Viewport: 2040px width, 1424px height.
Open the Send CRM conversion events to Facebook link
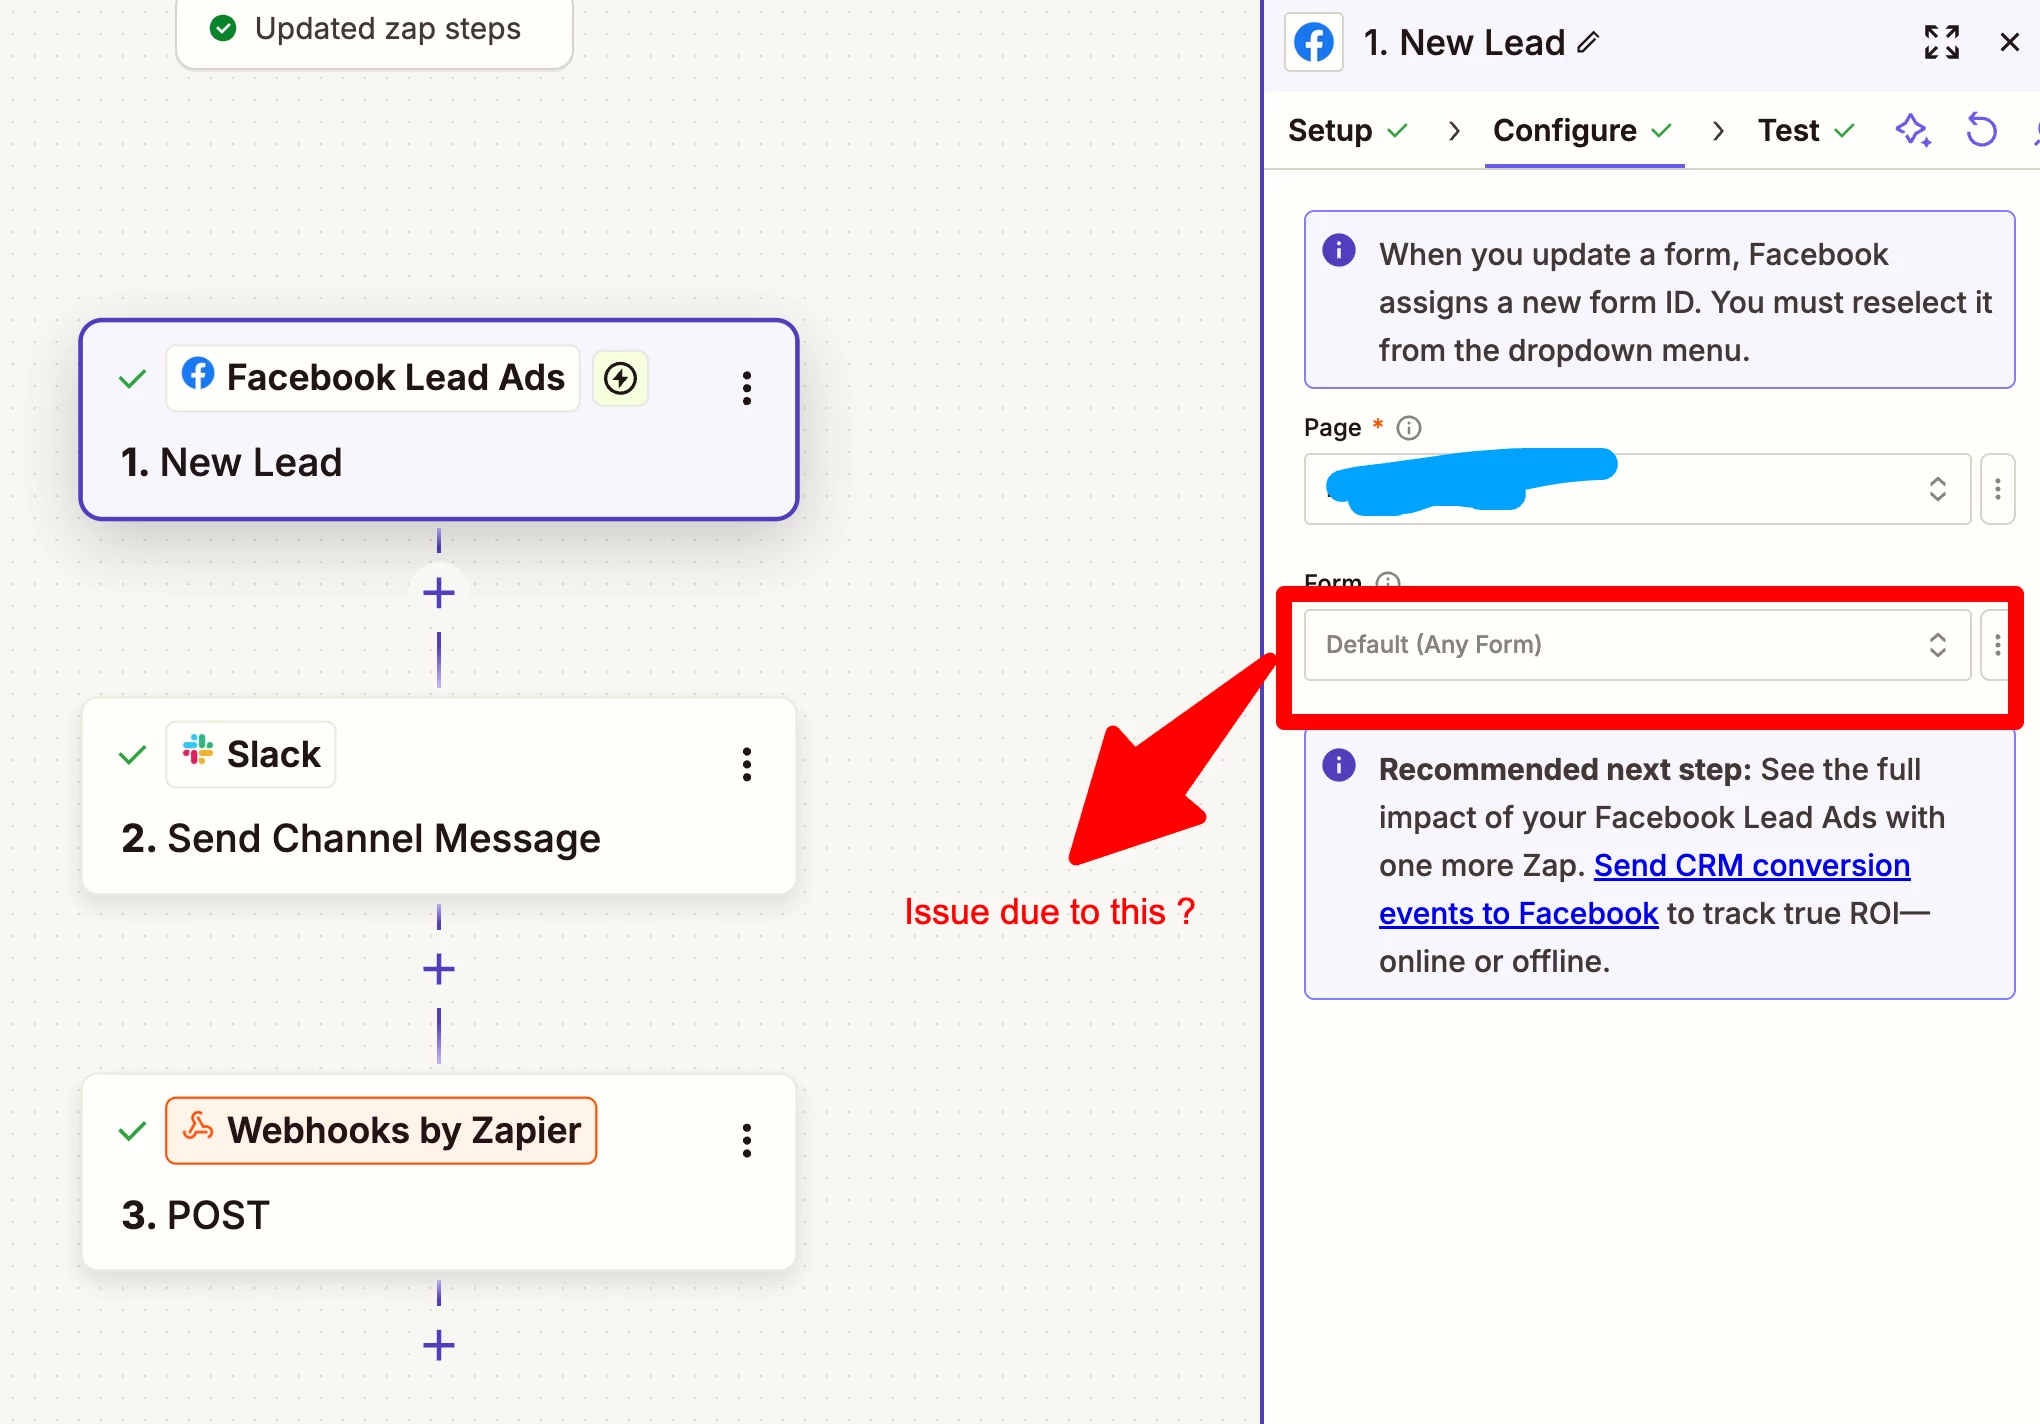point(1644,889)
